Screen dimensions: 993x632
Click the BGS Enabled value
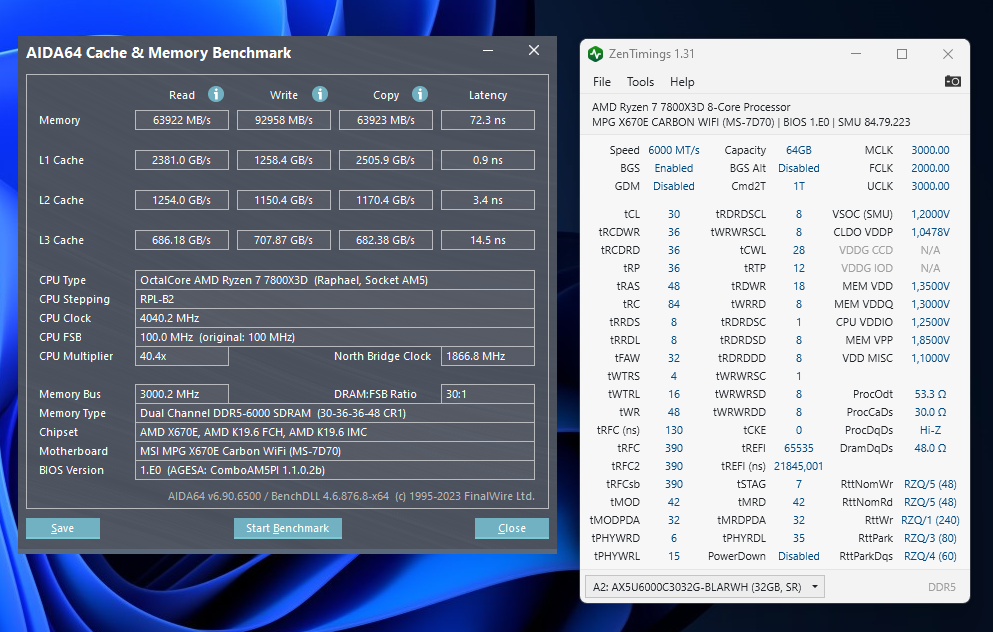point(674,168)
